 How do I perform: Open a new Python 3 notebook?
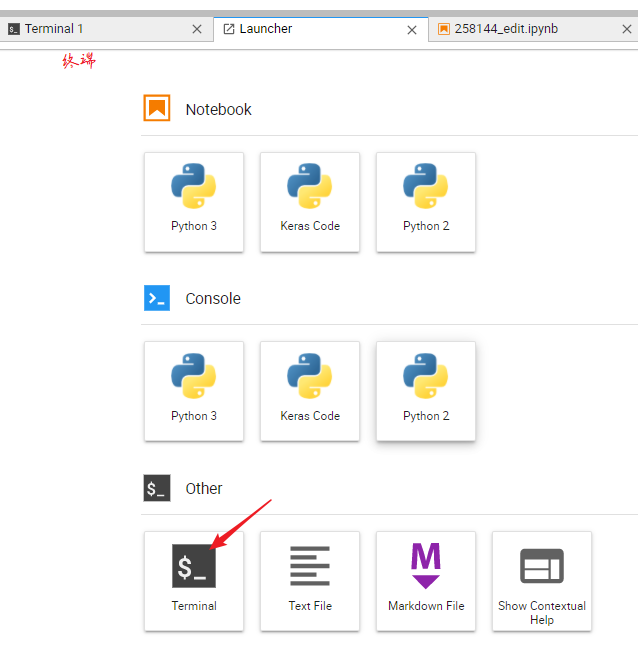(x=194, y=202)
